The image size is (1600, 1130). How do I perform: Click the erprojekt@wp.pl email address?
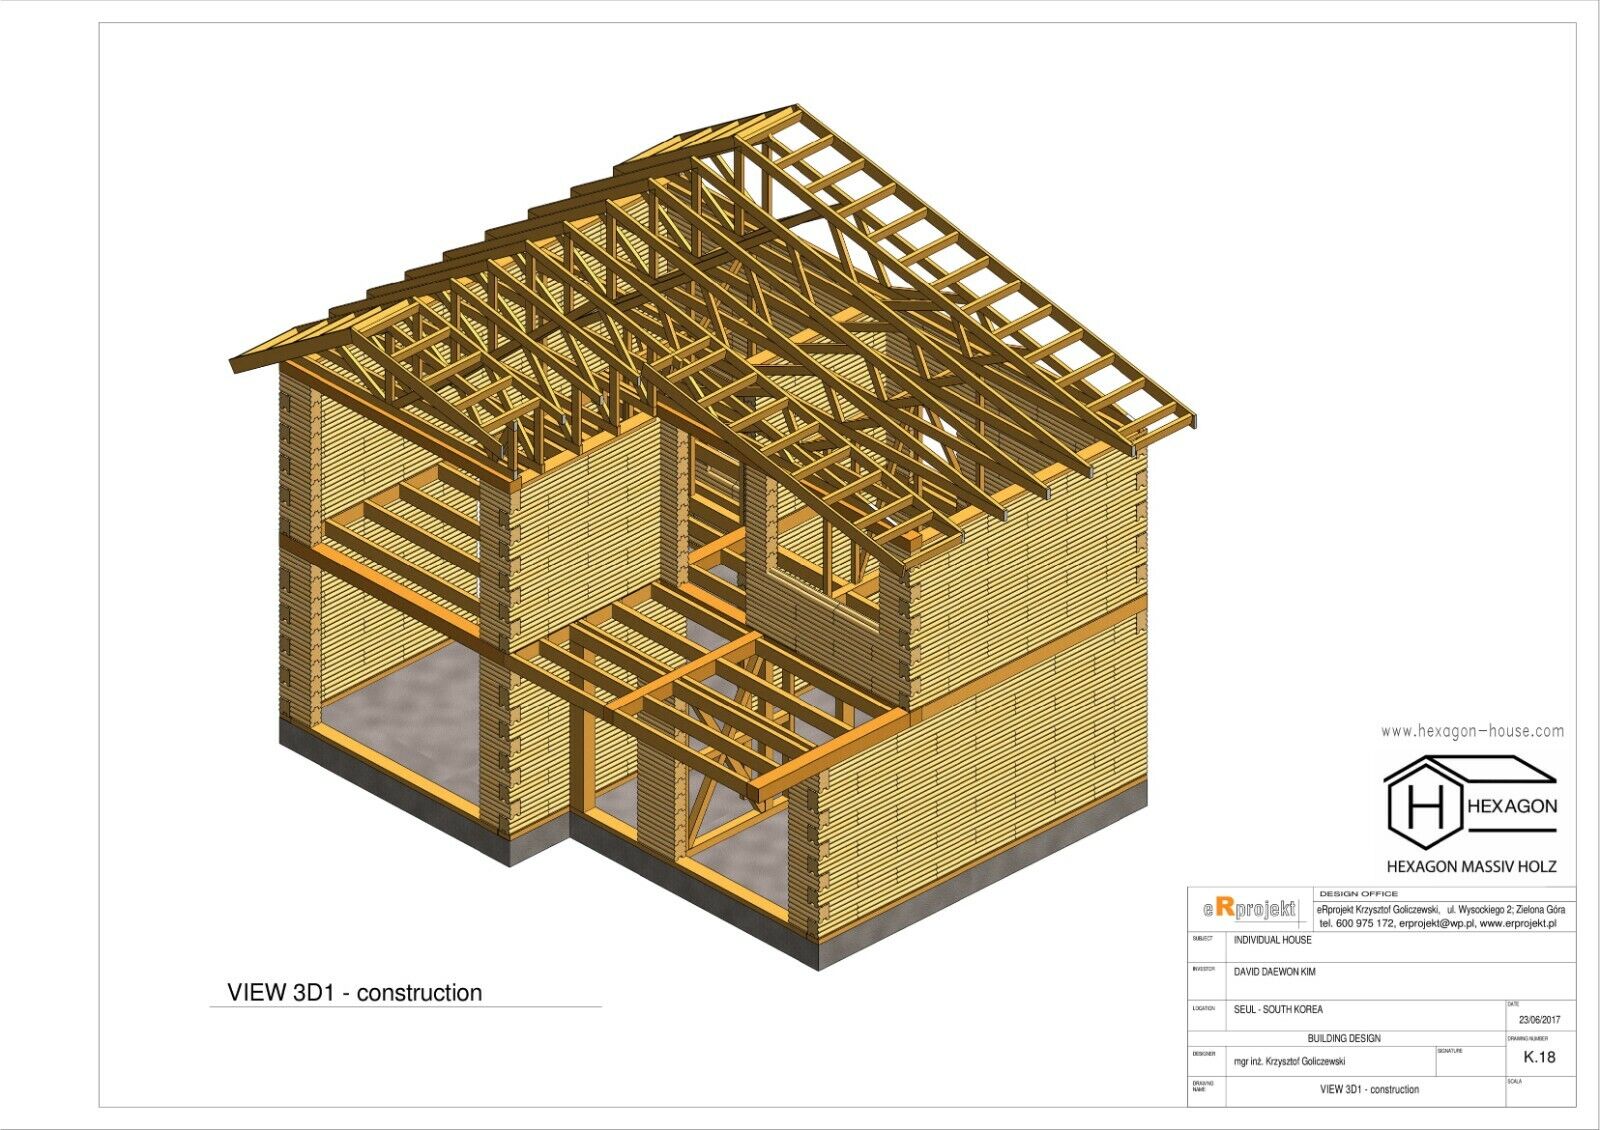[x=1436, y=923]
